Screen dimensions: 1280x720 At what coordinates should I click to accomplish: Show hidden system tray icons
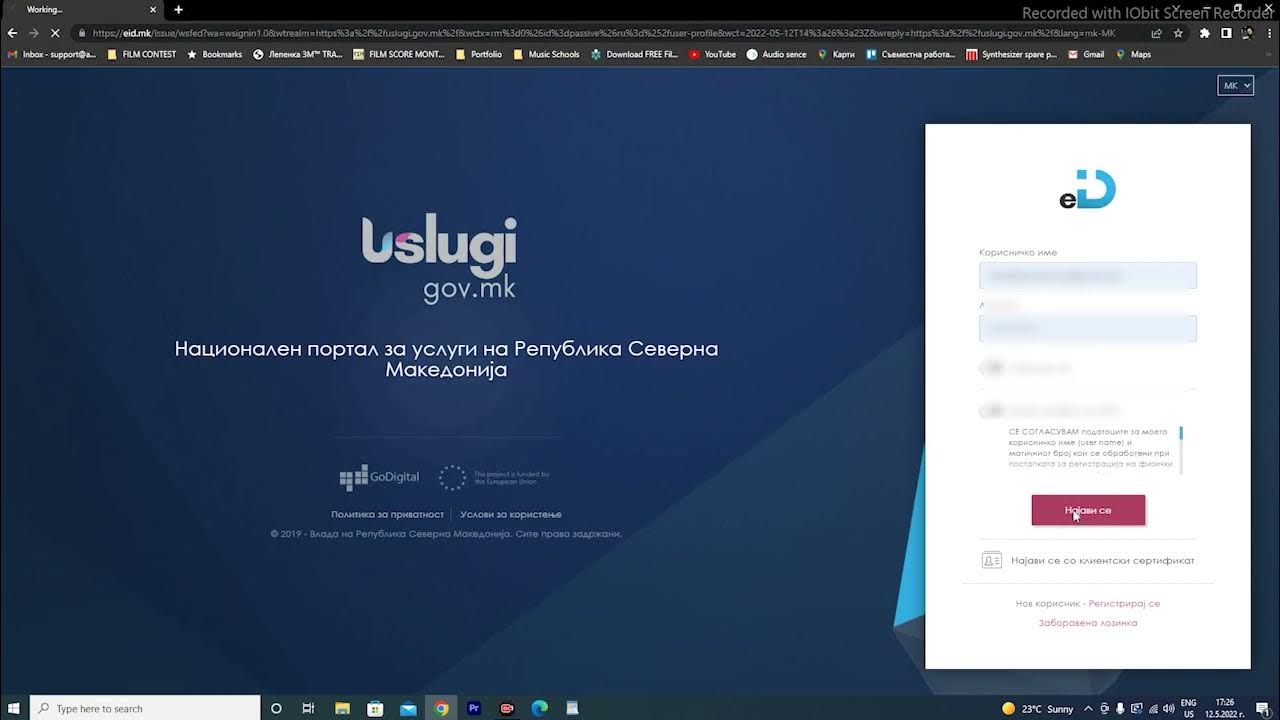coord(1088,708)
